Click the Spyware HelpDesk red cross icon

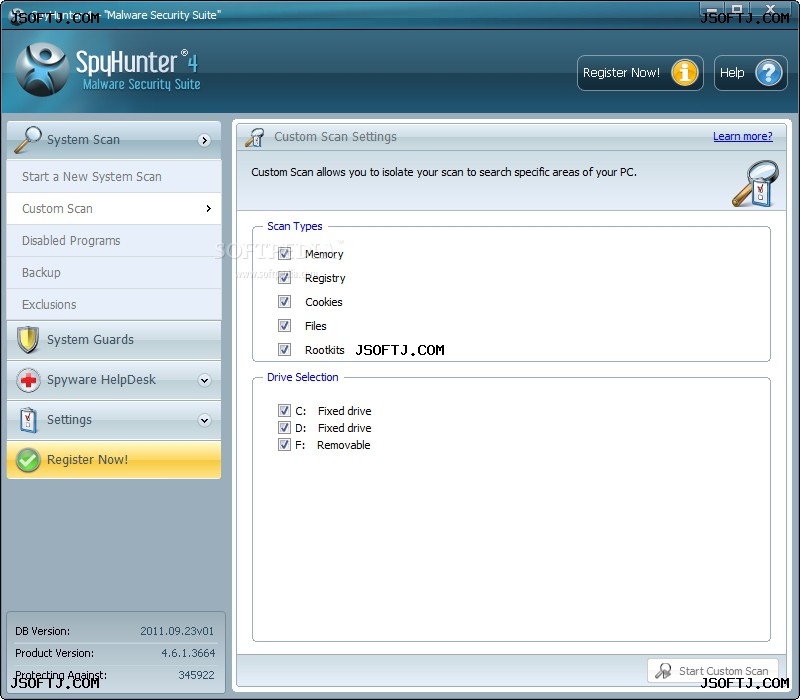(x=28, y=380)
